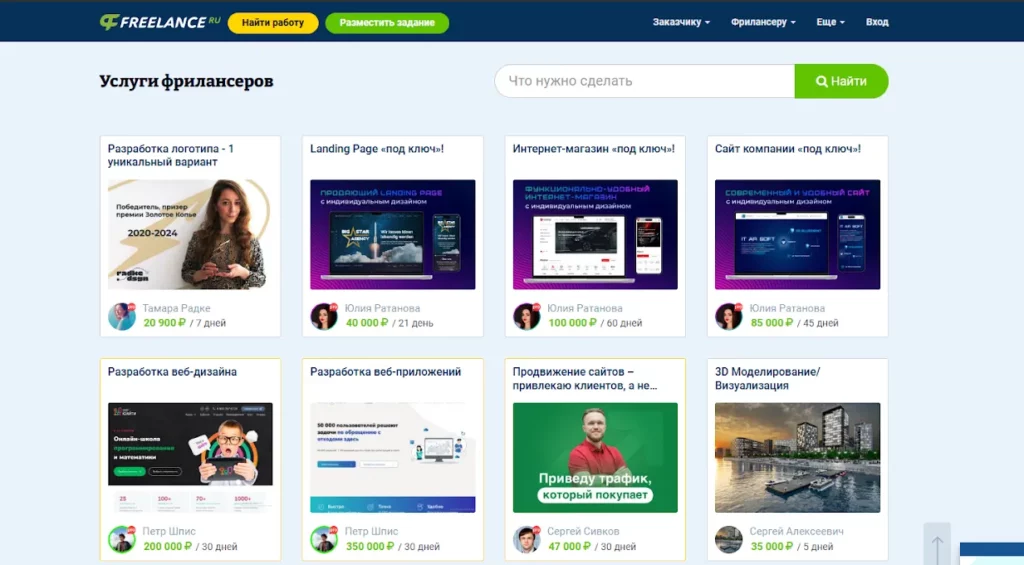Click Тамара Радке's avatar icon
The height and width of the screenshot is (565, 1024).
tap(122, 316)
